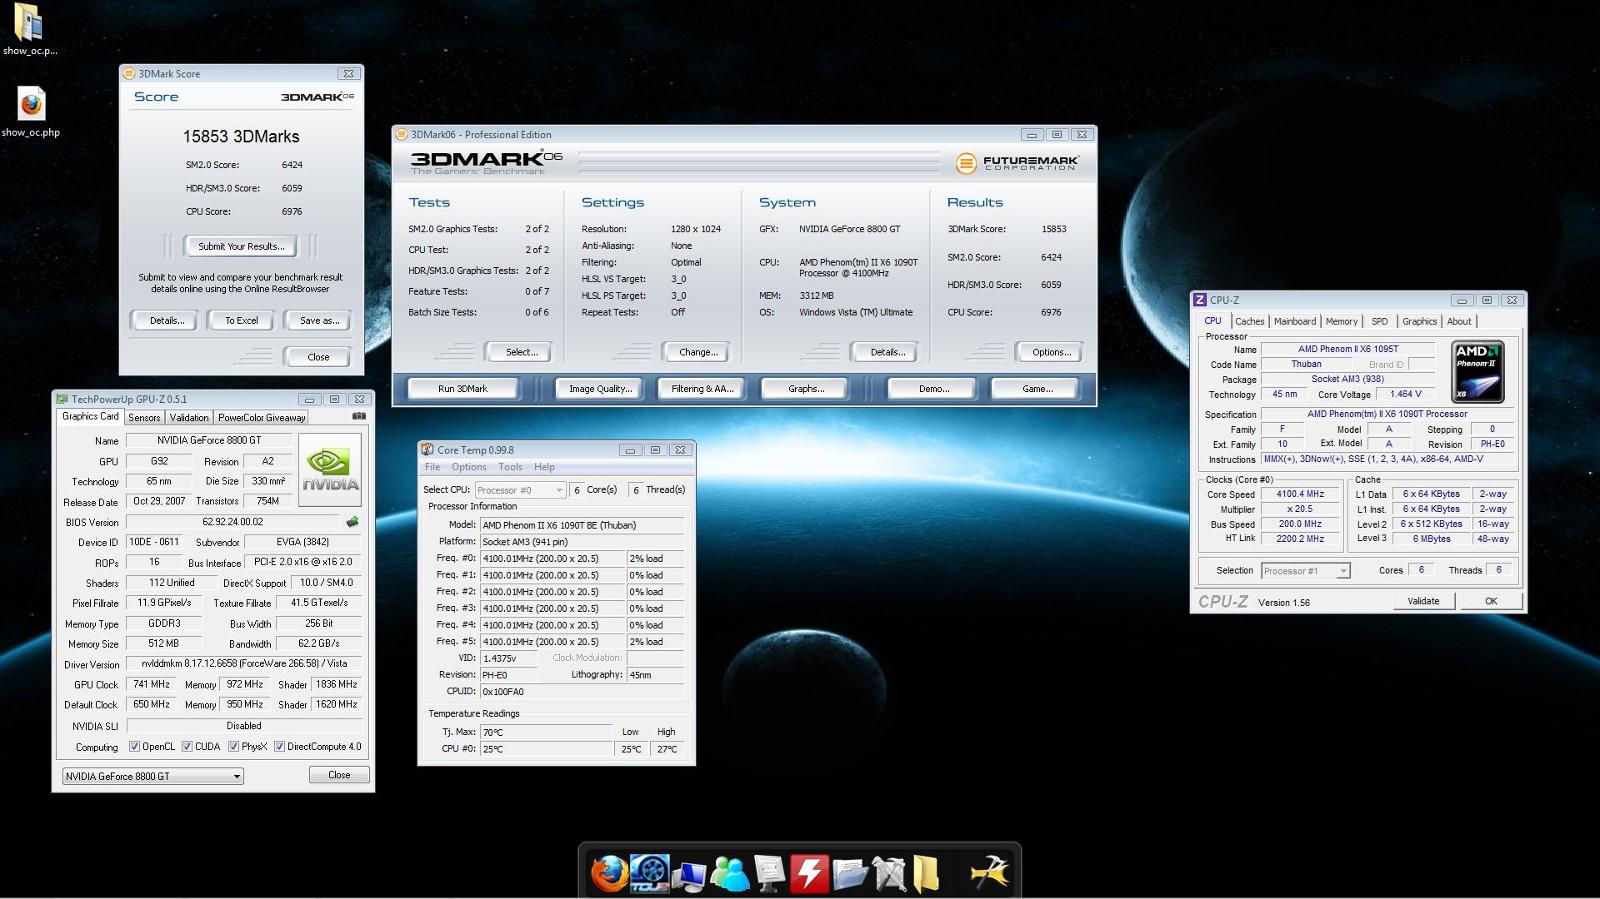Viewport: 1600px width, 899px height.
Task: Click Change... under Settings in 3DMark06
Action: tap(697, 352)
